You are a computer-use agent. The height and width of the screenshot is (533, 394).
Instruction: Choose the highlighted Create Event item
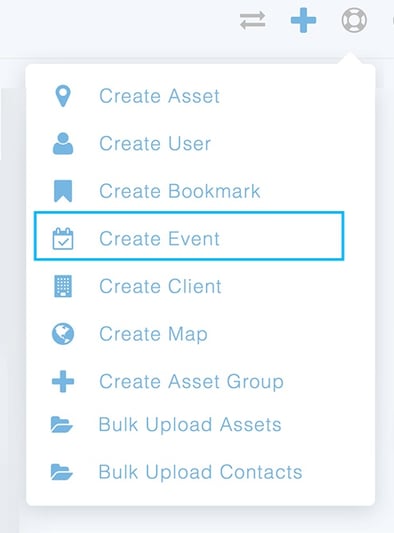[189, 236]
